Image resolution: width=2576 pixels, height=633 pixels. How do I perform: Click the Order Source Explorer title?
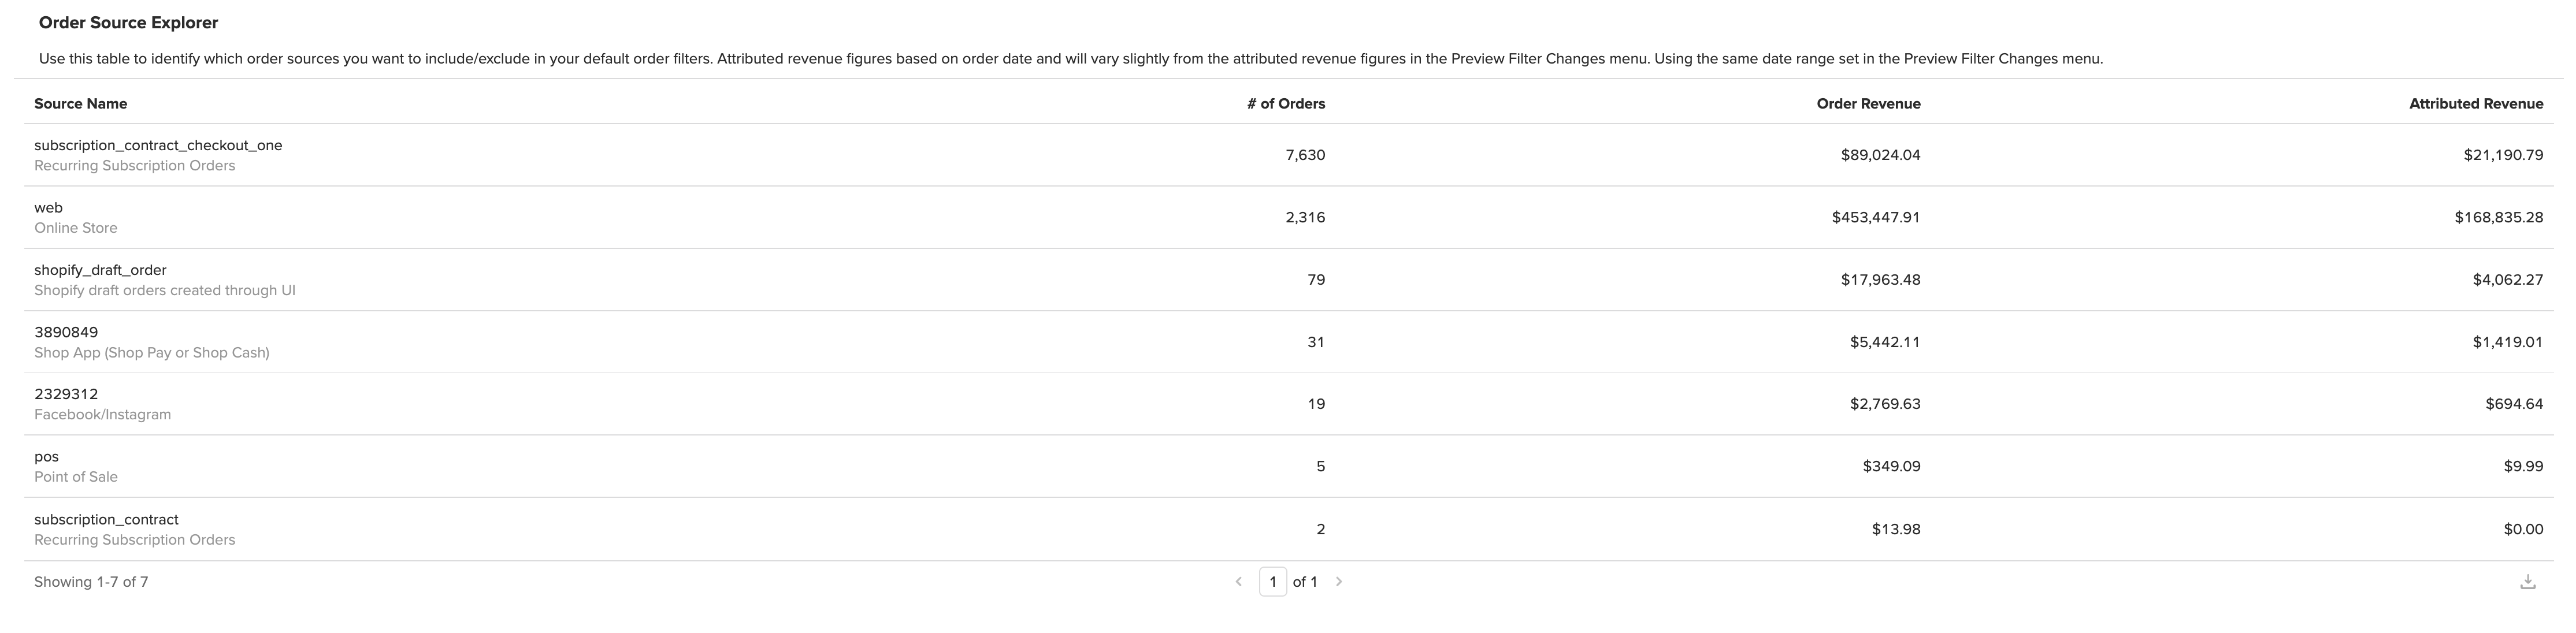(128, 23)
